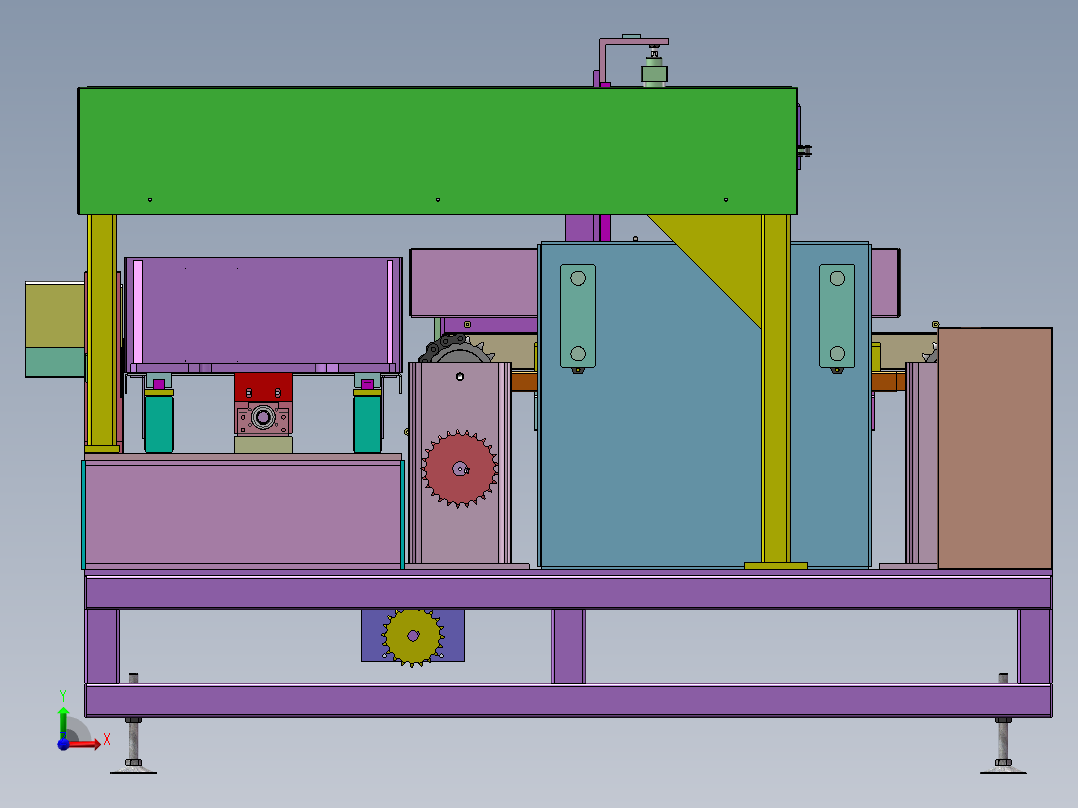Click the blue Z axis ball of triad
The image size is (1078, 808).
pyautogui.click(x=63, y=744)
